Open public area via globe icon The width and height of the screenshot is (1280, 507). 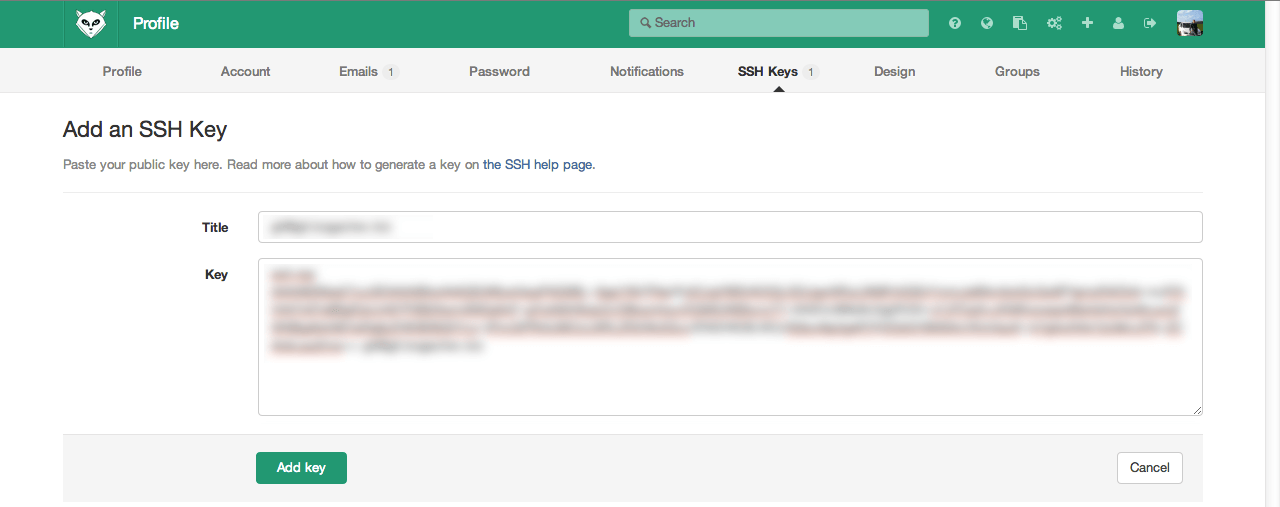tap(987, 23)
